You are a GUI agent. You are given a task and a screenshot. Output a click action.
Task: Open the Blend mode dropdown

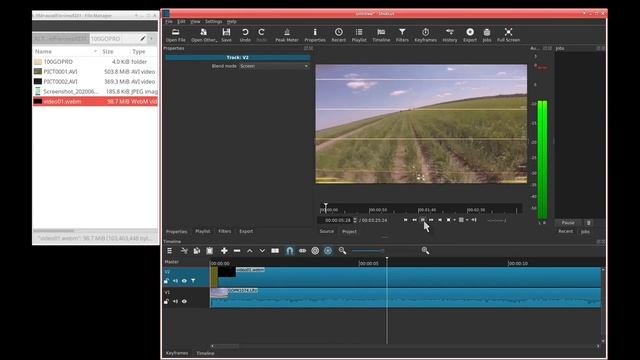coord(273,66)
